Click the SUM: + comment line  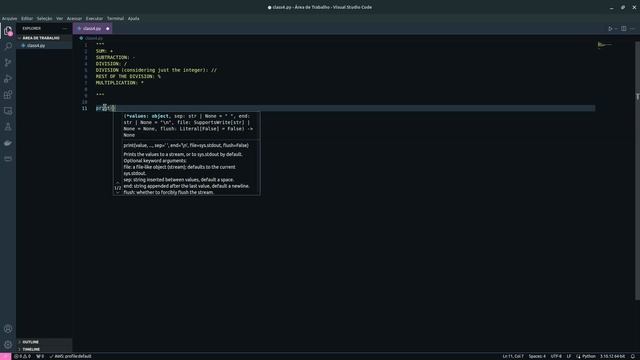(104, 51)
